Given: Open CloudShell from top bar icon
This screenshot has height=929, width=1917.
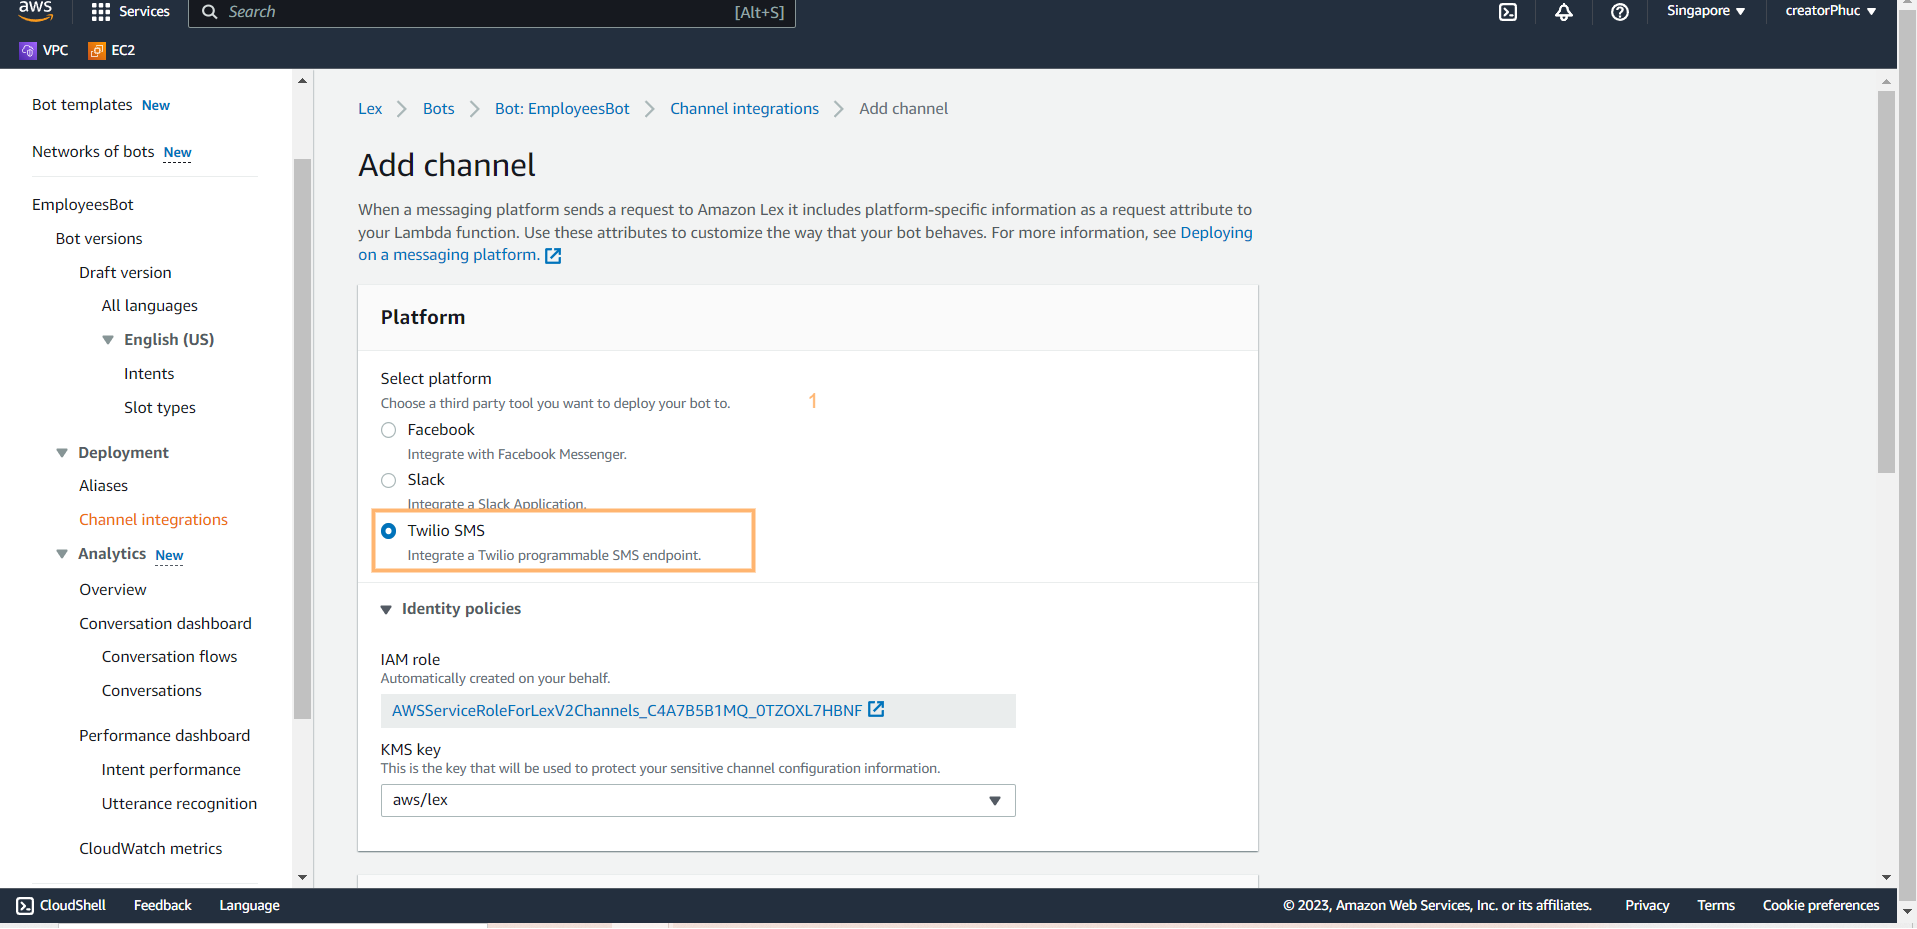Looking at the screenshot, I should pos(1508,12).
